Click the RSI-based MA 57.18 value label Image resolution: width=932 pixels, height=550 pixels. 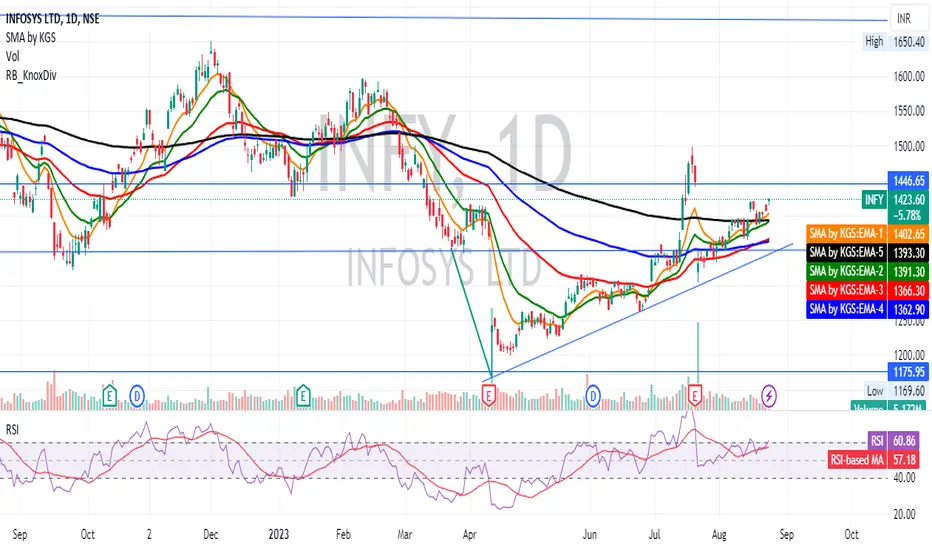[x=873, y=460]
